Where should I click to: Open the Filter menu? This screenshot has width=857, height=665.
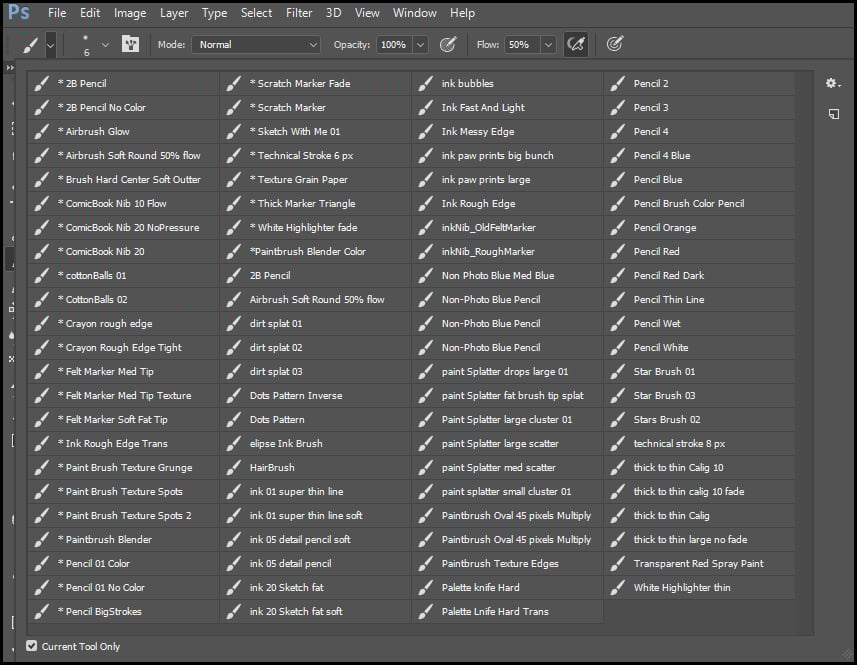click(x=299, y=13)
